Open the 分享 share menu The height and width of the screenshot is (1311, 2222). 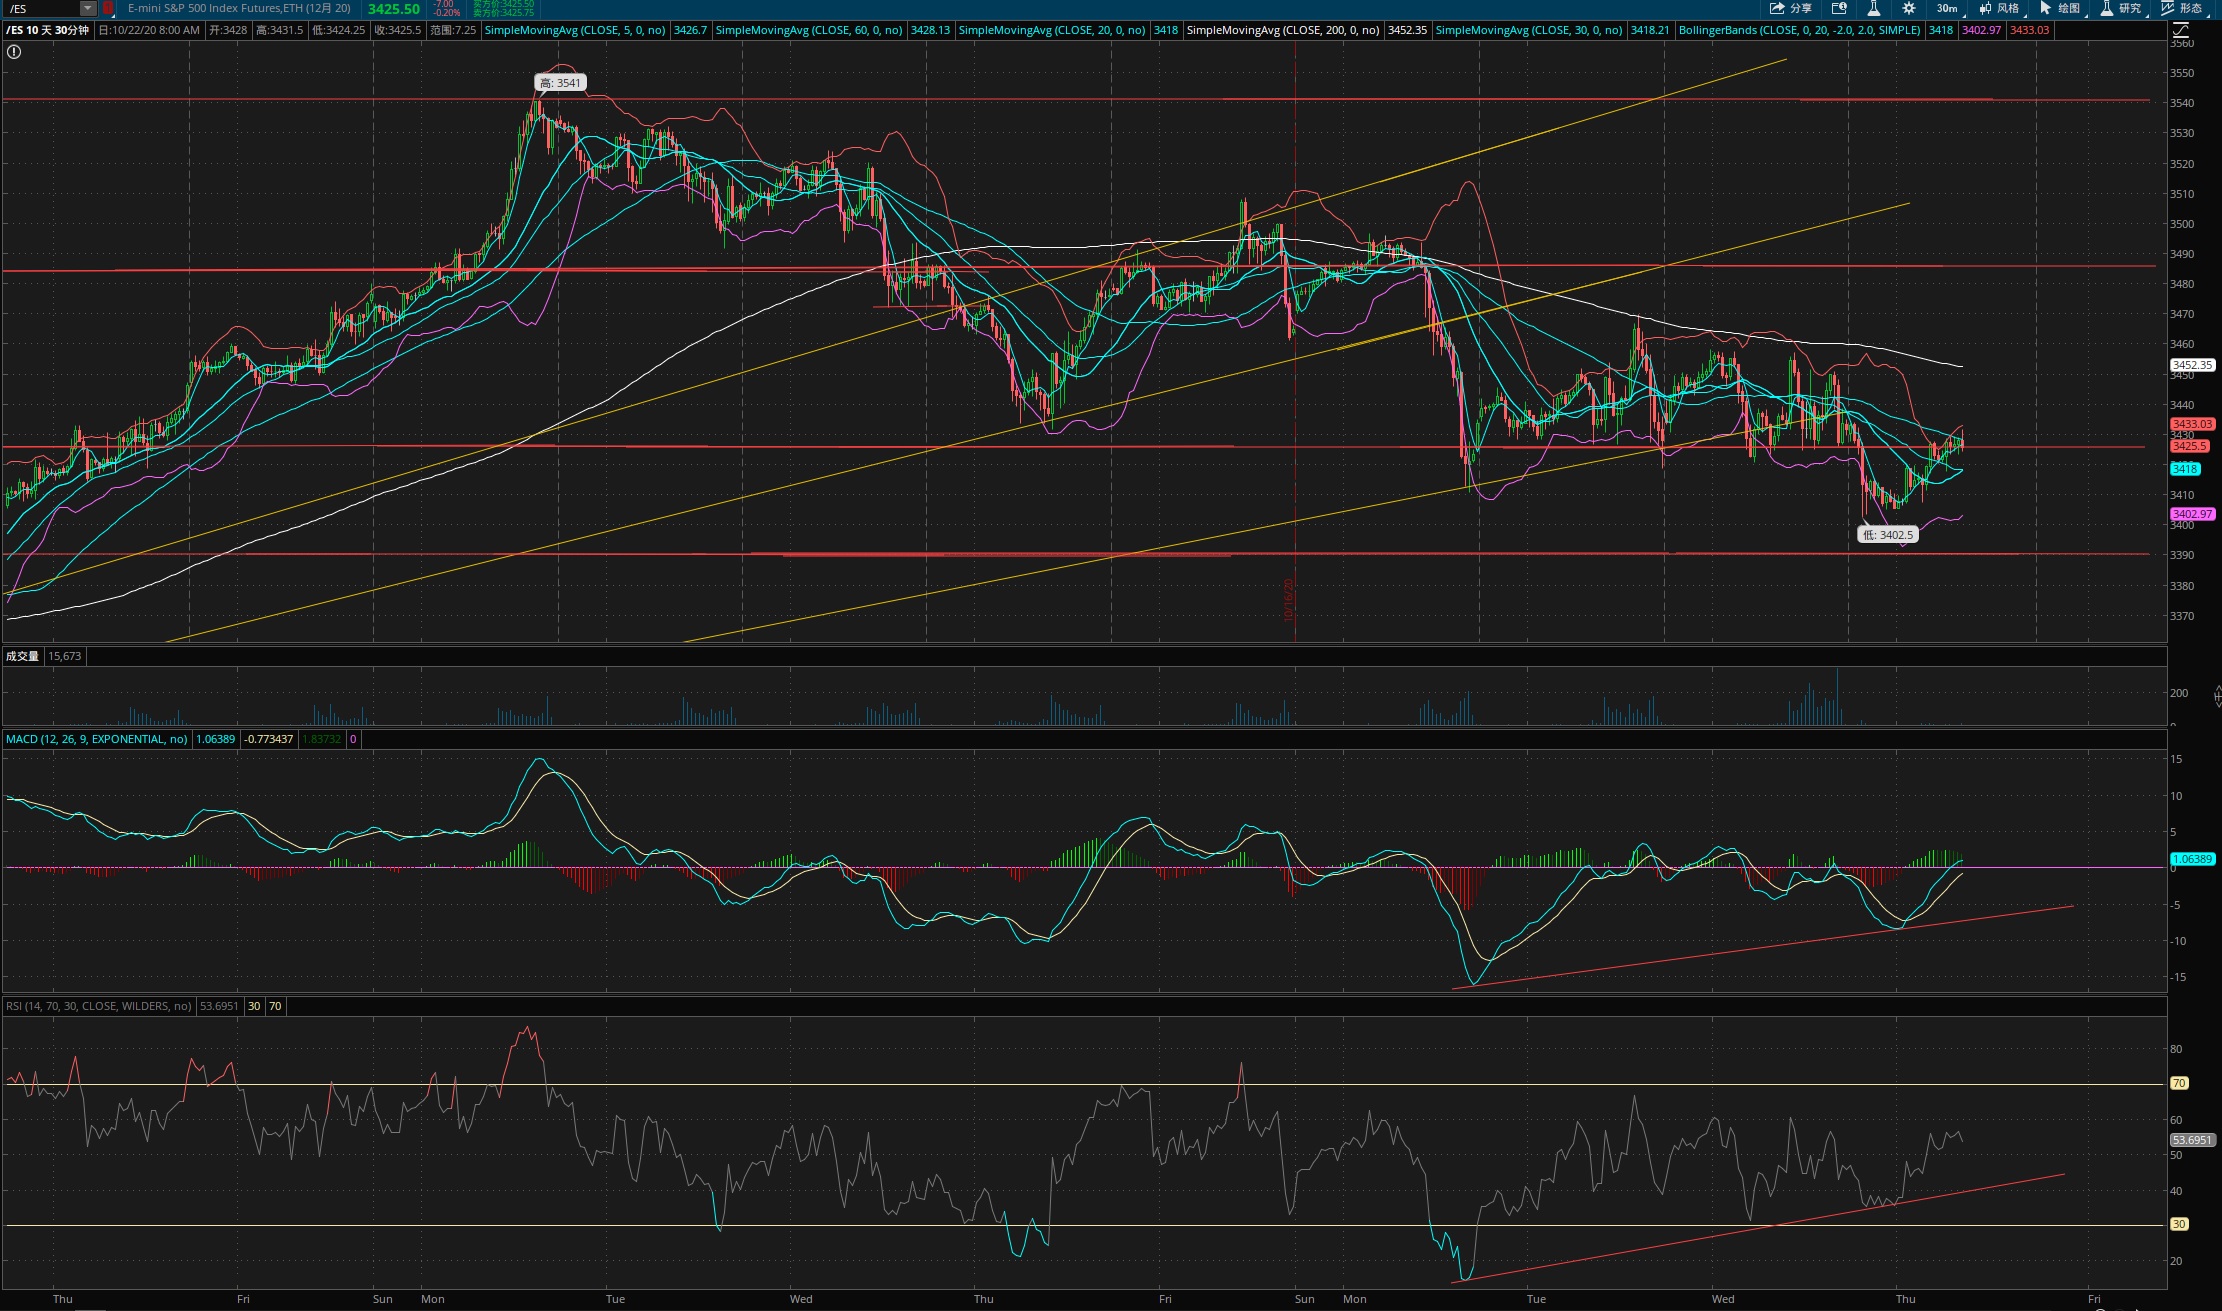[1791, 8]
